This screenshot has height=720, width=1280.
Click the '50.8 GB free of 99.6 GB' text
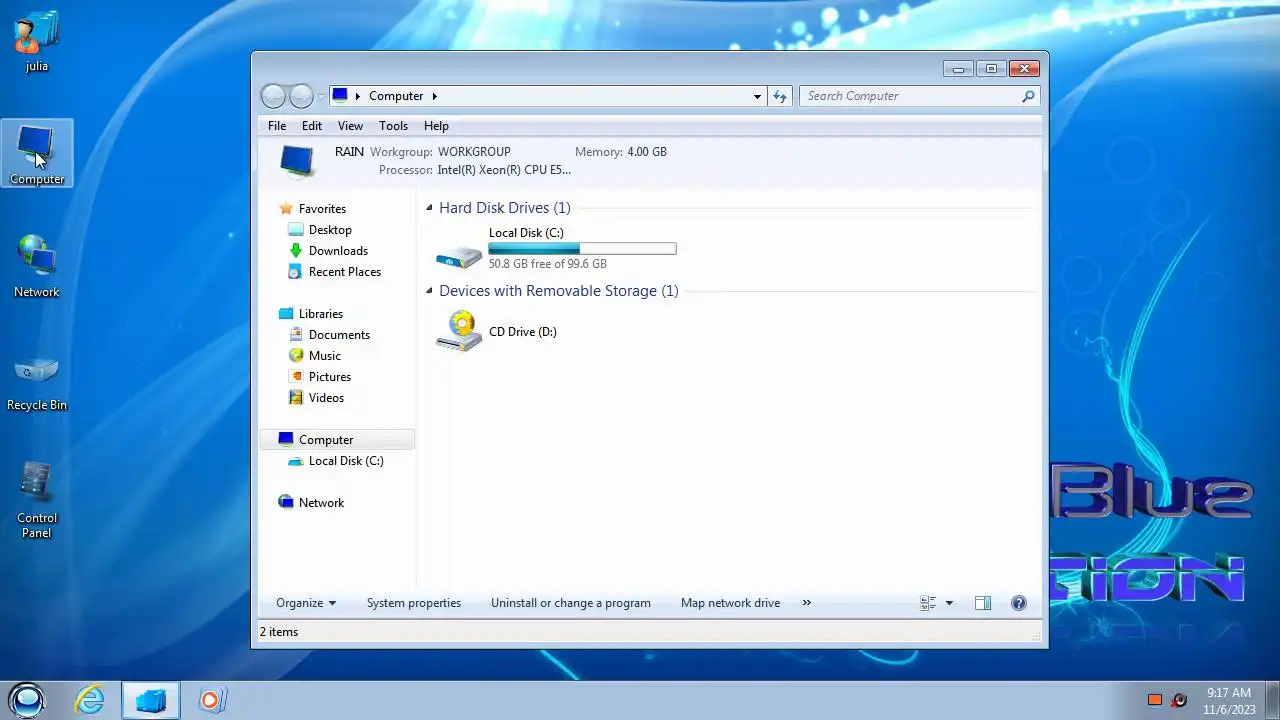548,264
